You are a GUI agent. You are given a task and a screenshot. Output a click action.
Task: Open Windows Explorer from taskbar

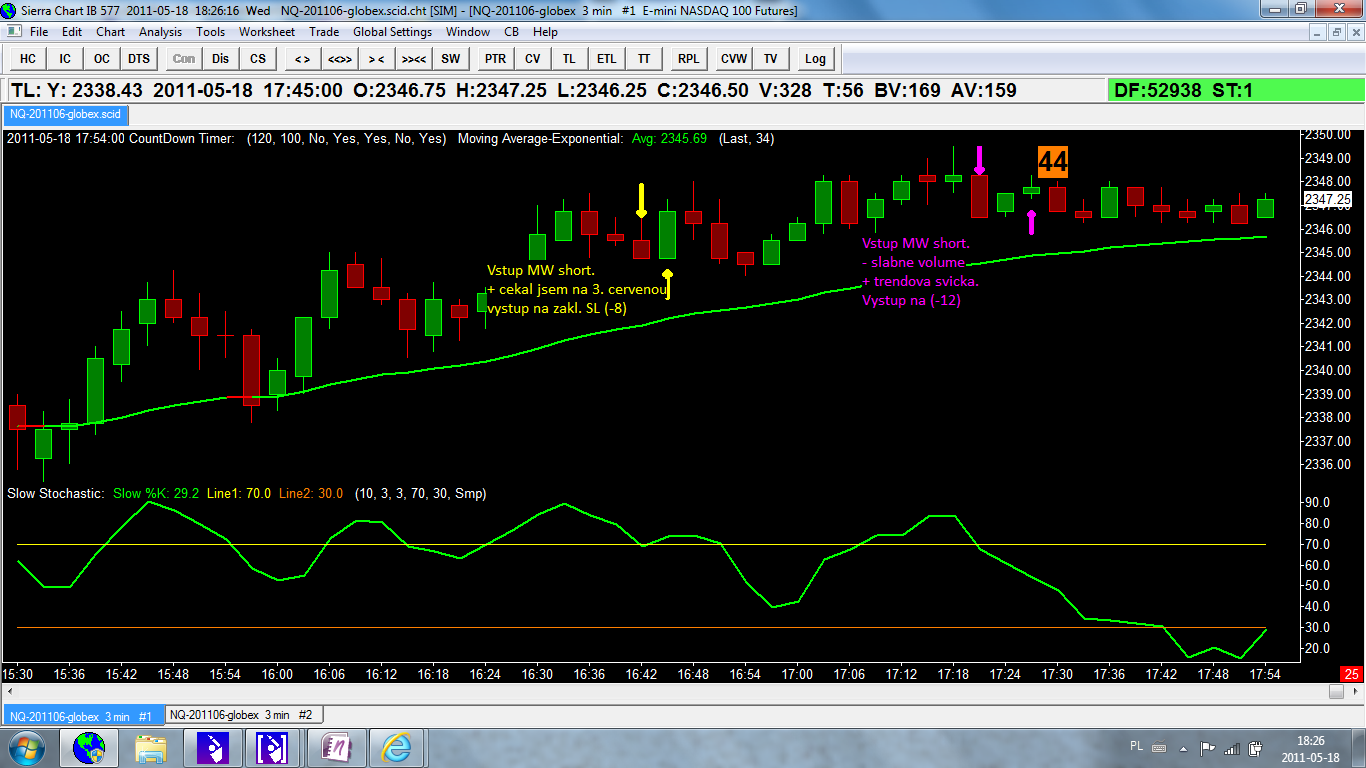click(x=151, y=747)
